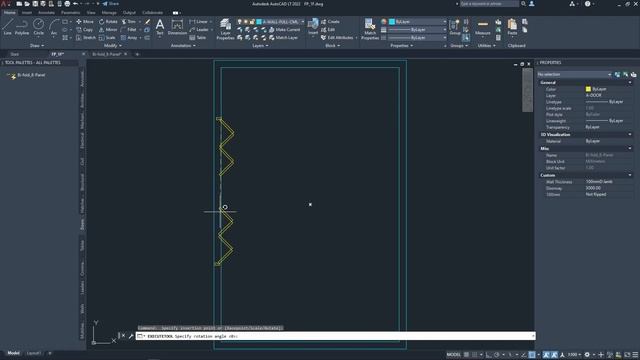Toggle ortho mode in status bar

(488, 355)
